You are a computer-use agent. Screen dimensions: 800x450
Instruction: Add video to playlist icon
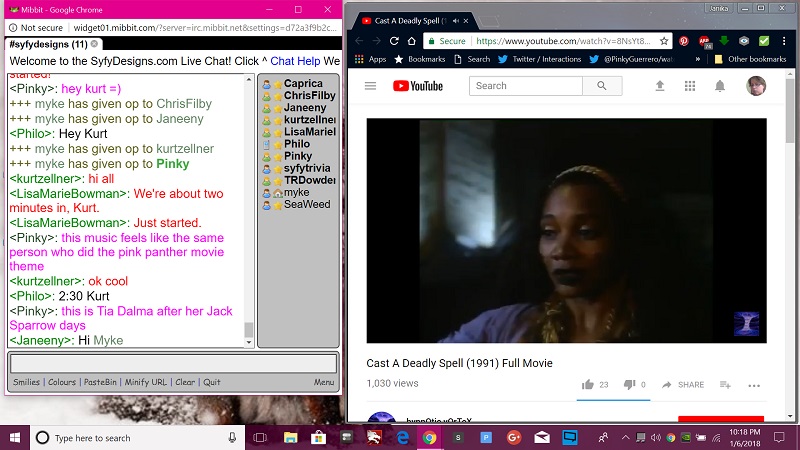[725, 385]
